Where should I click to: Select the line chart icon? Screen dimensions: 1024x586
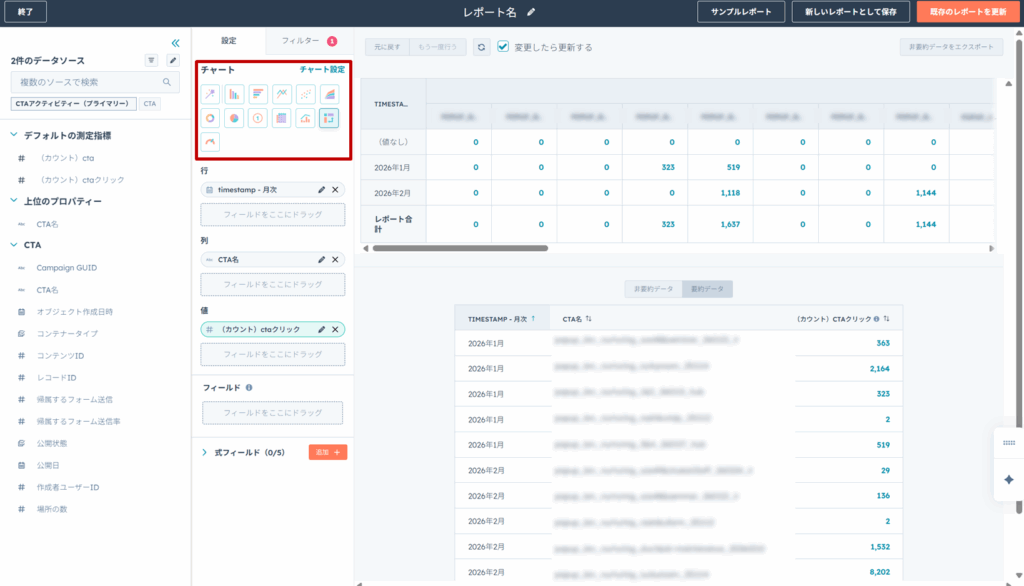click(x=282, y=94)
